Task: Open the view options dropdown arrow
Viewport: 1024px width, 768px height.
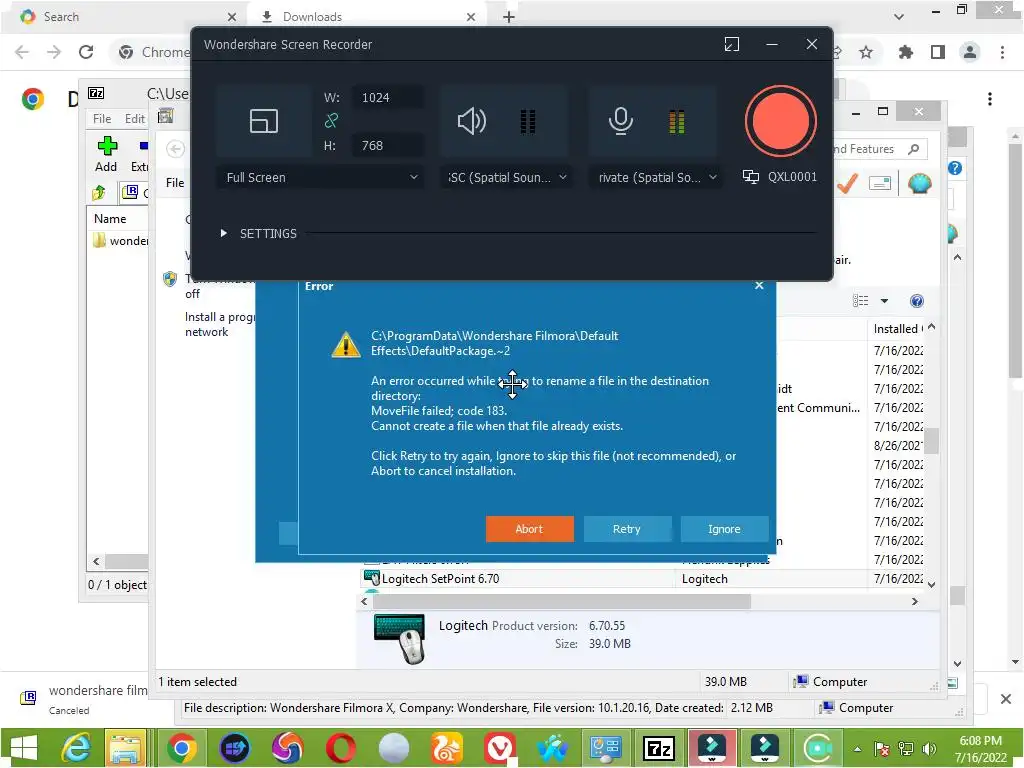Action: 884,301
